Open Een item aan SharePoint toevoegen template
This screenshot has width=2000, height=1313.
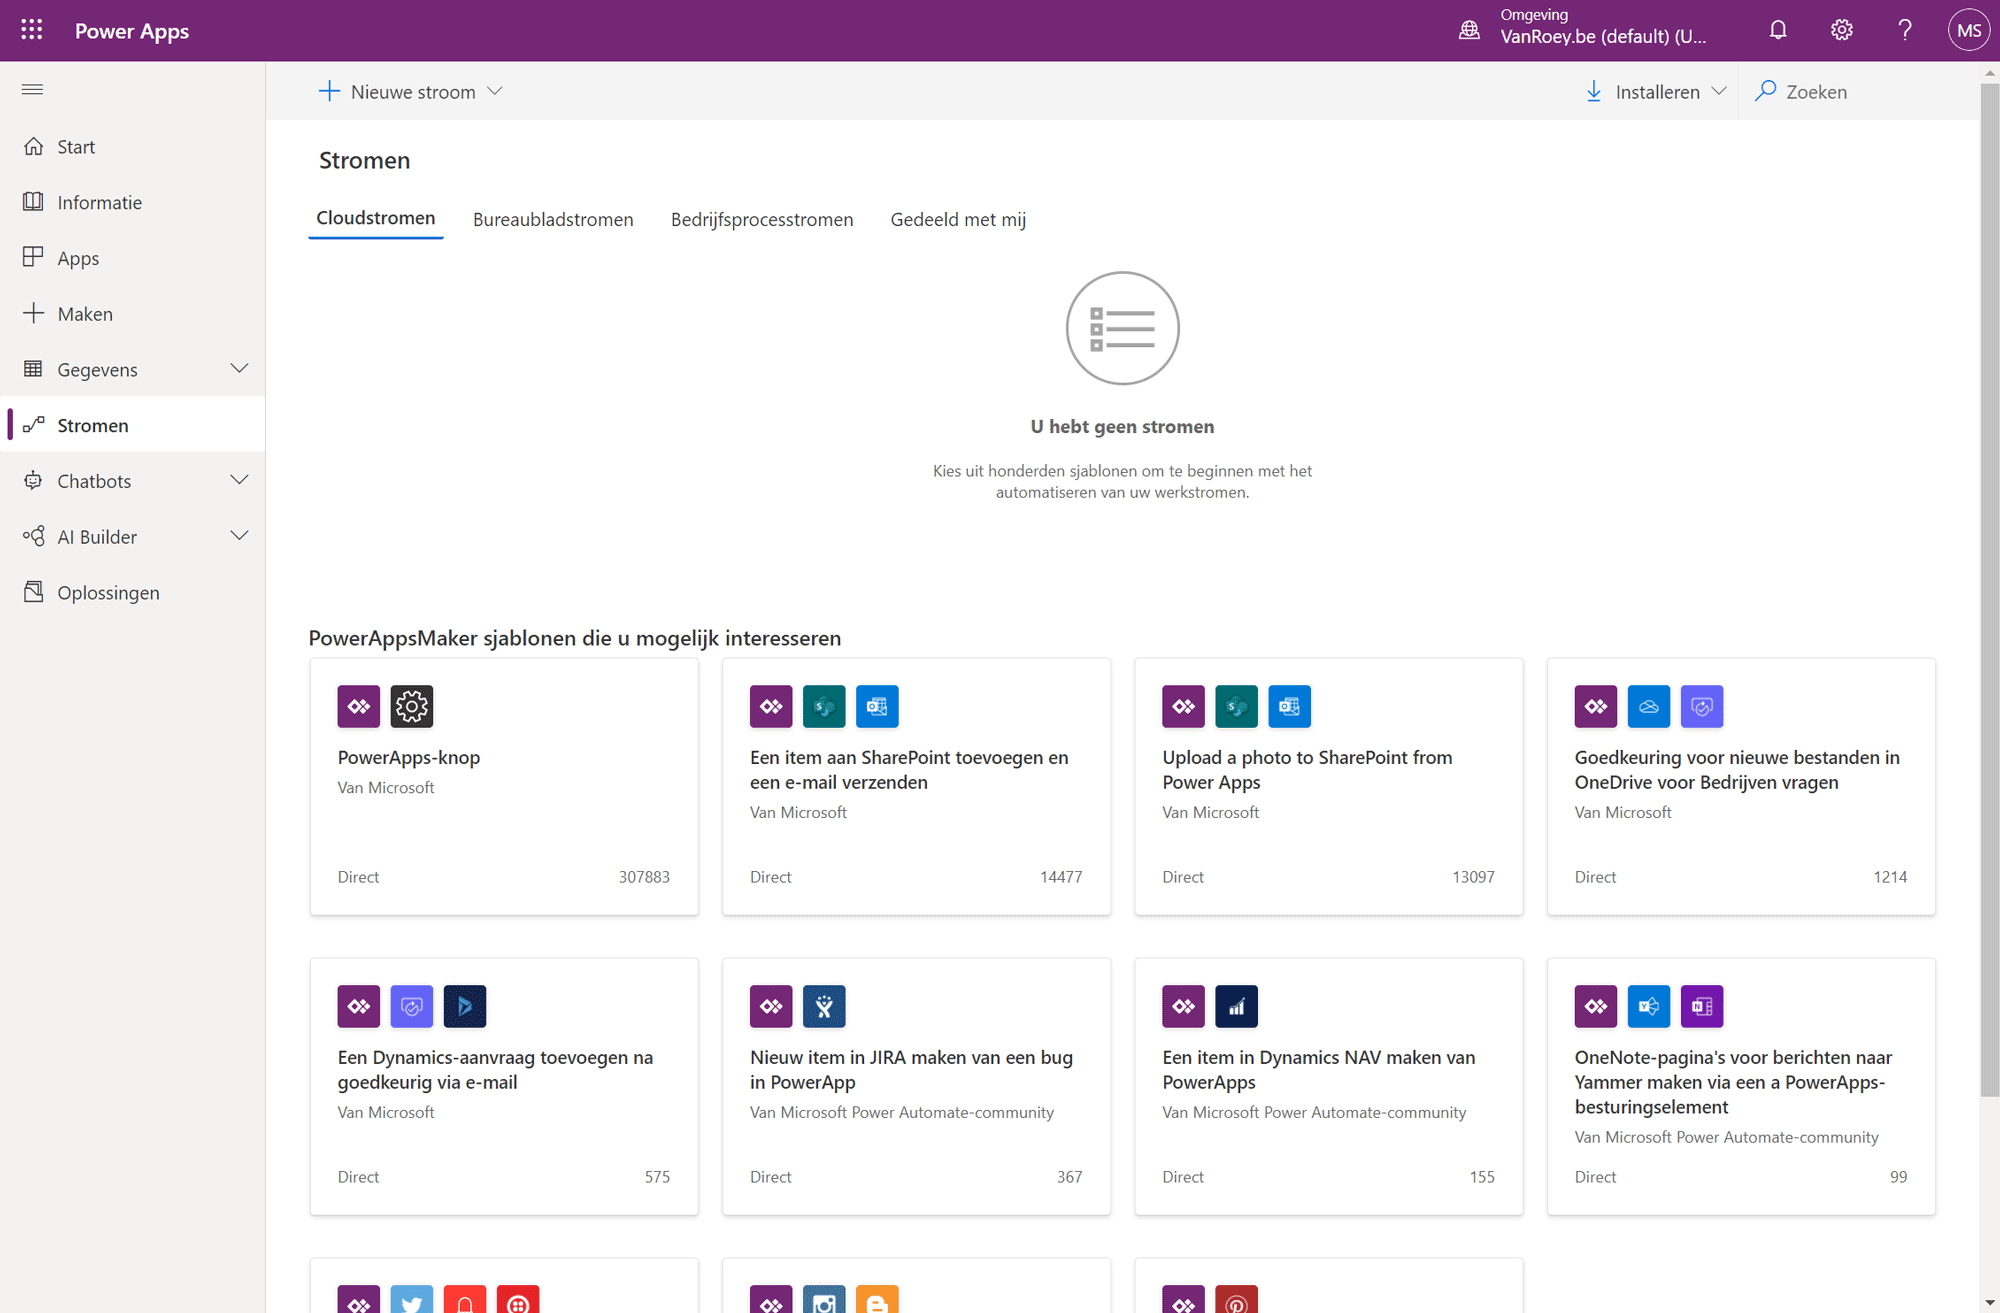pos(916,786)
